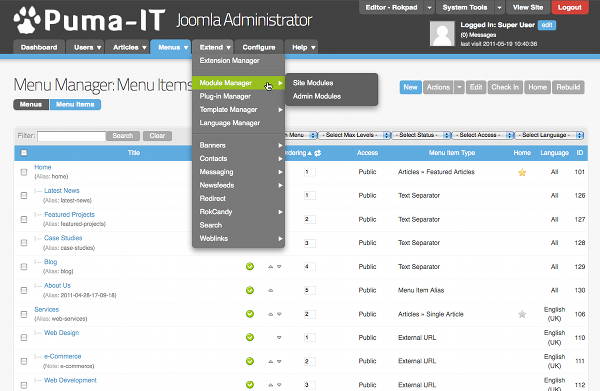Toggle published status icon for Blog row

pyautogui.click(x=250, y=266)
